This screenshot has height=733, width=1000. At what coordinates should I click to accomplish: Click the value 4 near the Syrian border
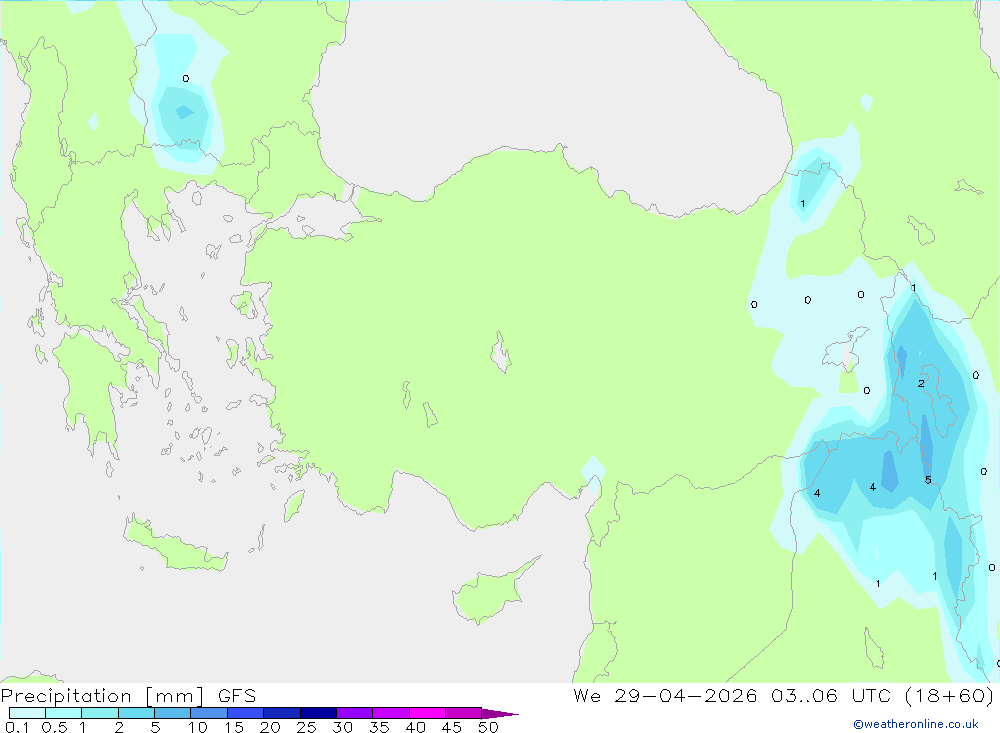click(817, 493)
